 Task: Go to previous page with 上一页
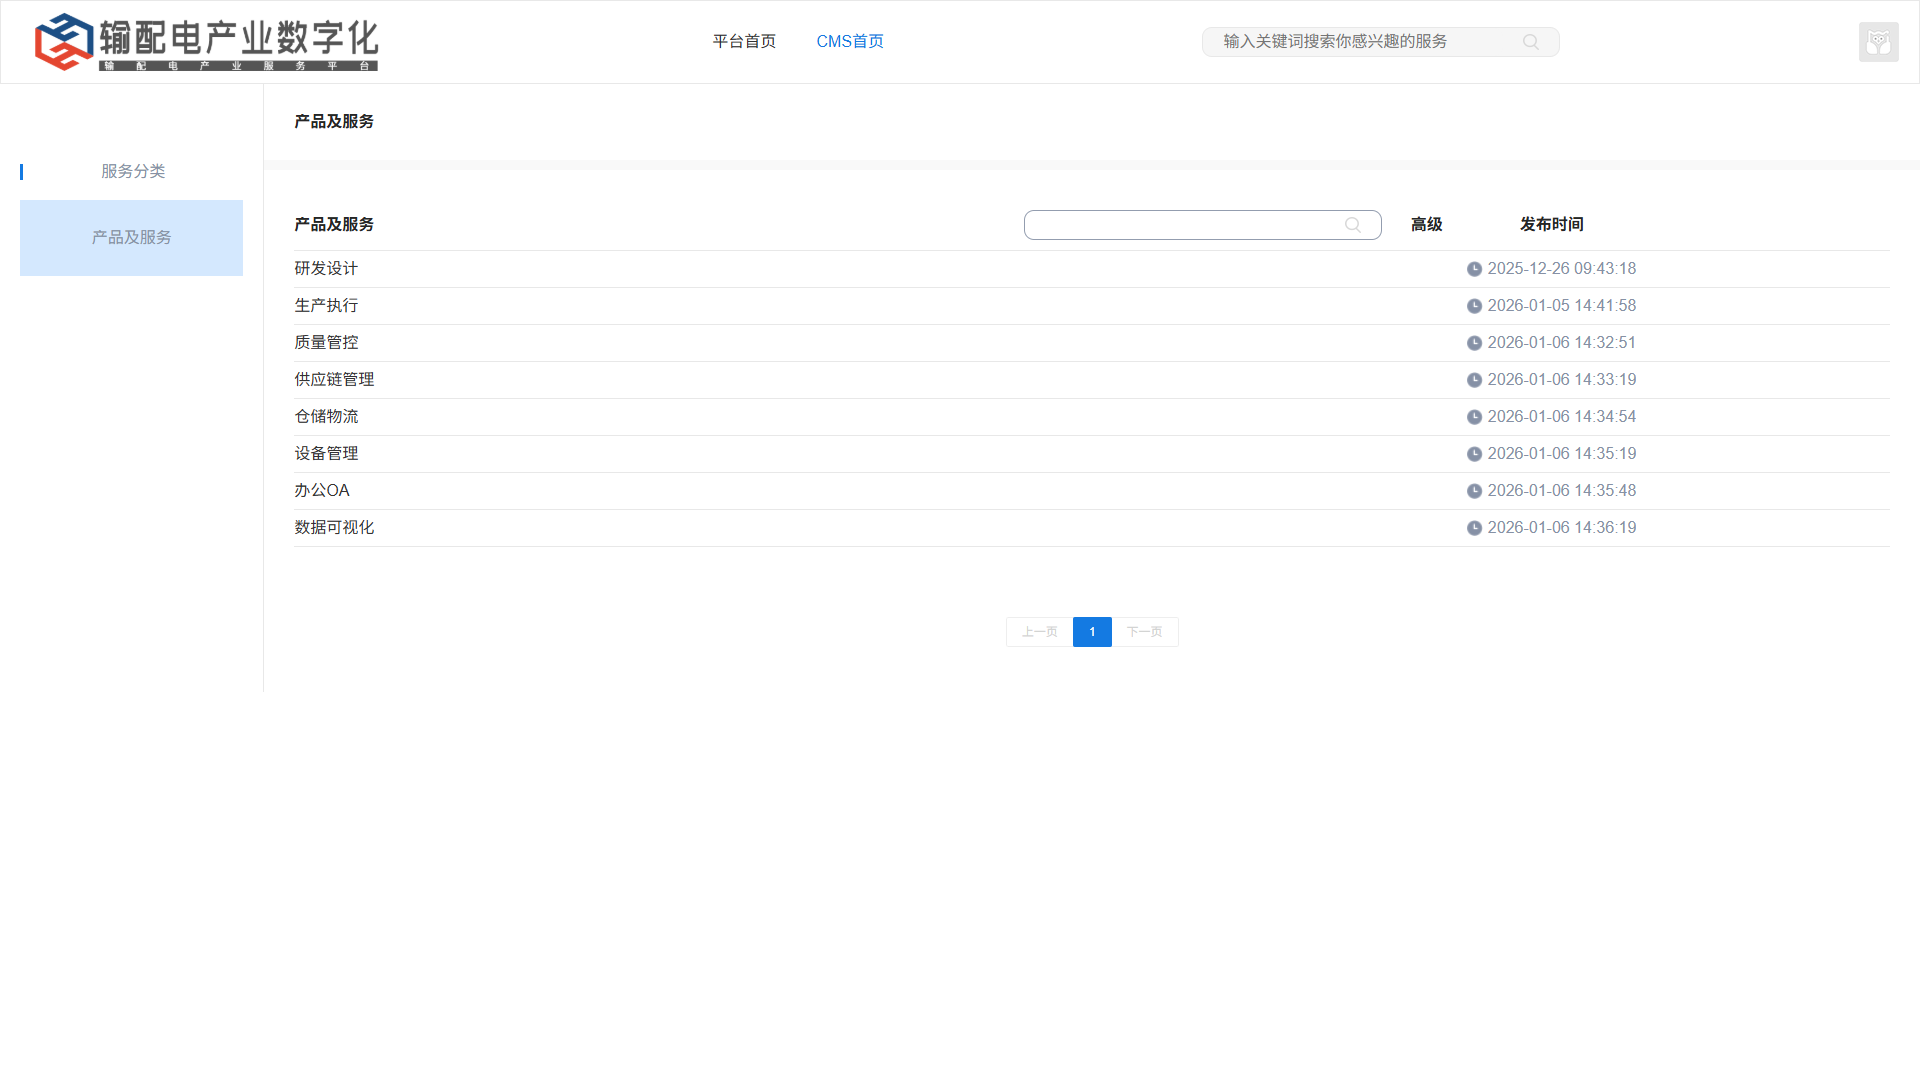point(1039,632)
